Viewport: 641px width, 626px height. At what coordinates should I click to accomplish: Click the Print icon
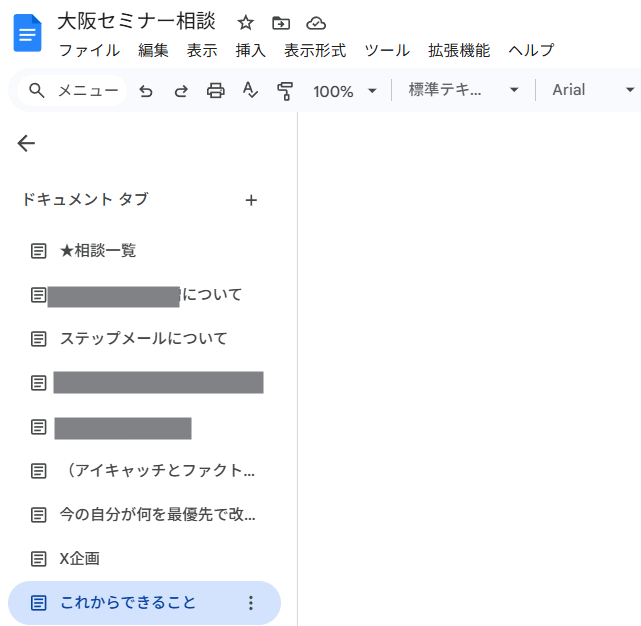(215, 90)
